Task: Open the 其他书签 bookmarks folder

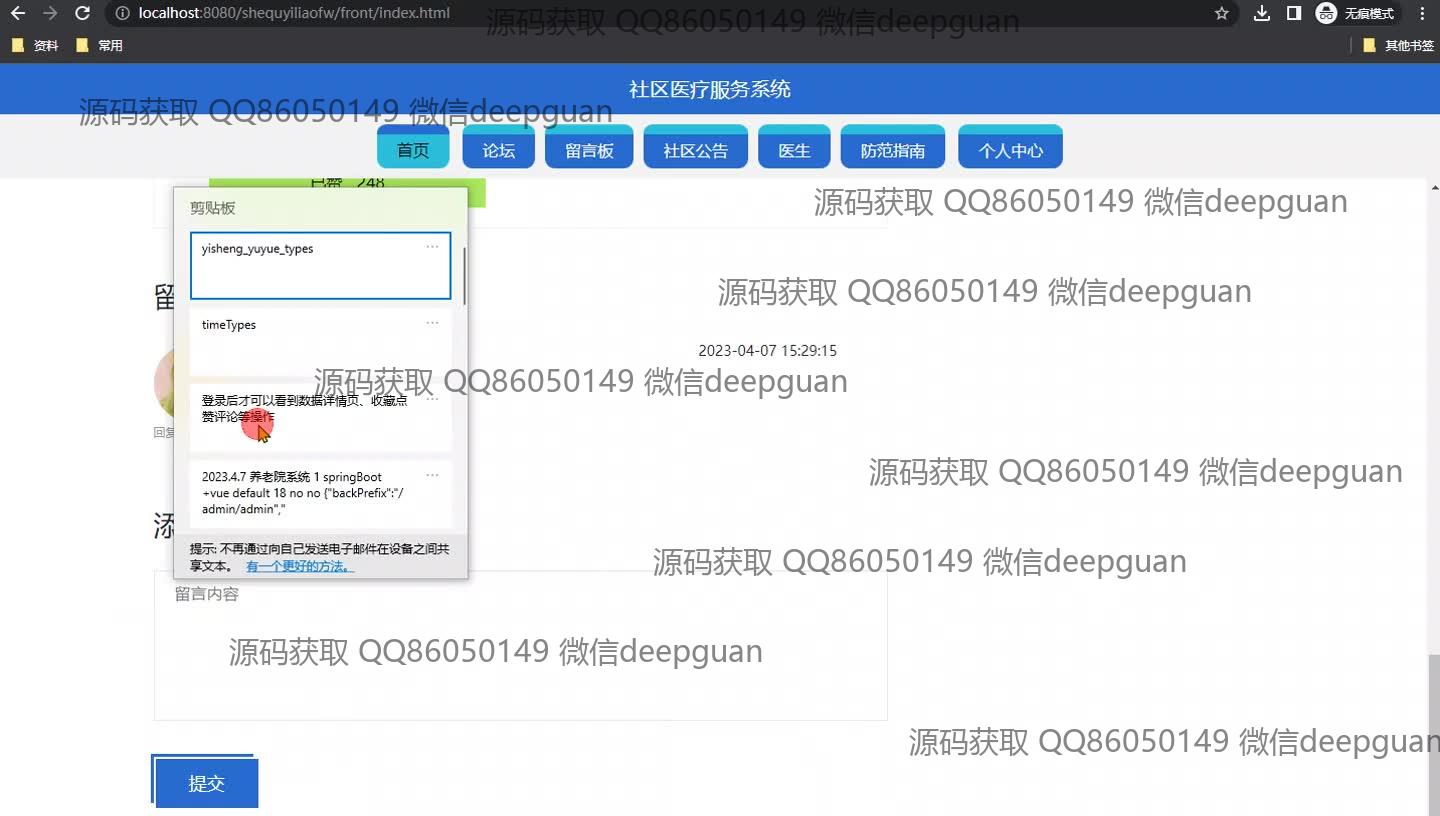Action: (1398, 45)
